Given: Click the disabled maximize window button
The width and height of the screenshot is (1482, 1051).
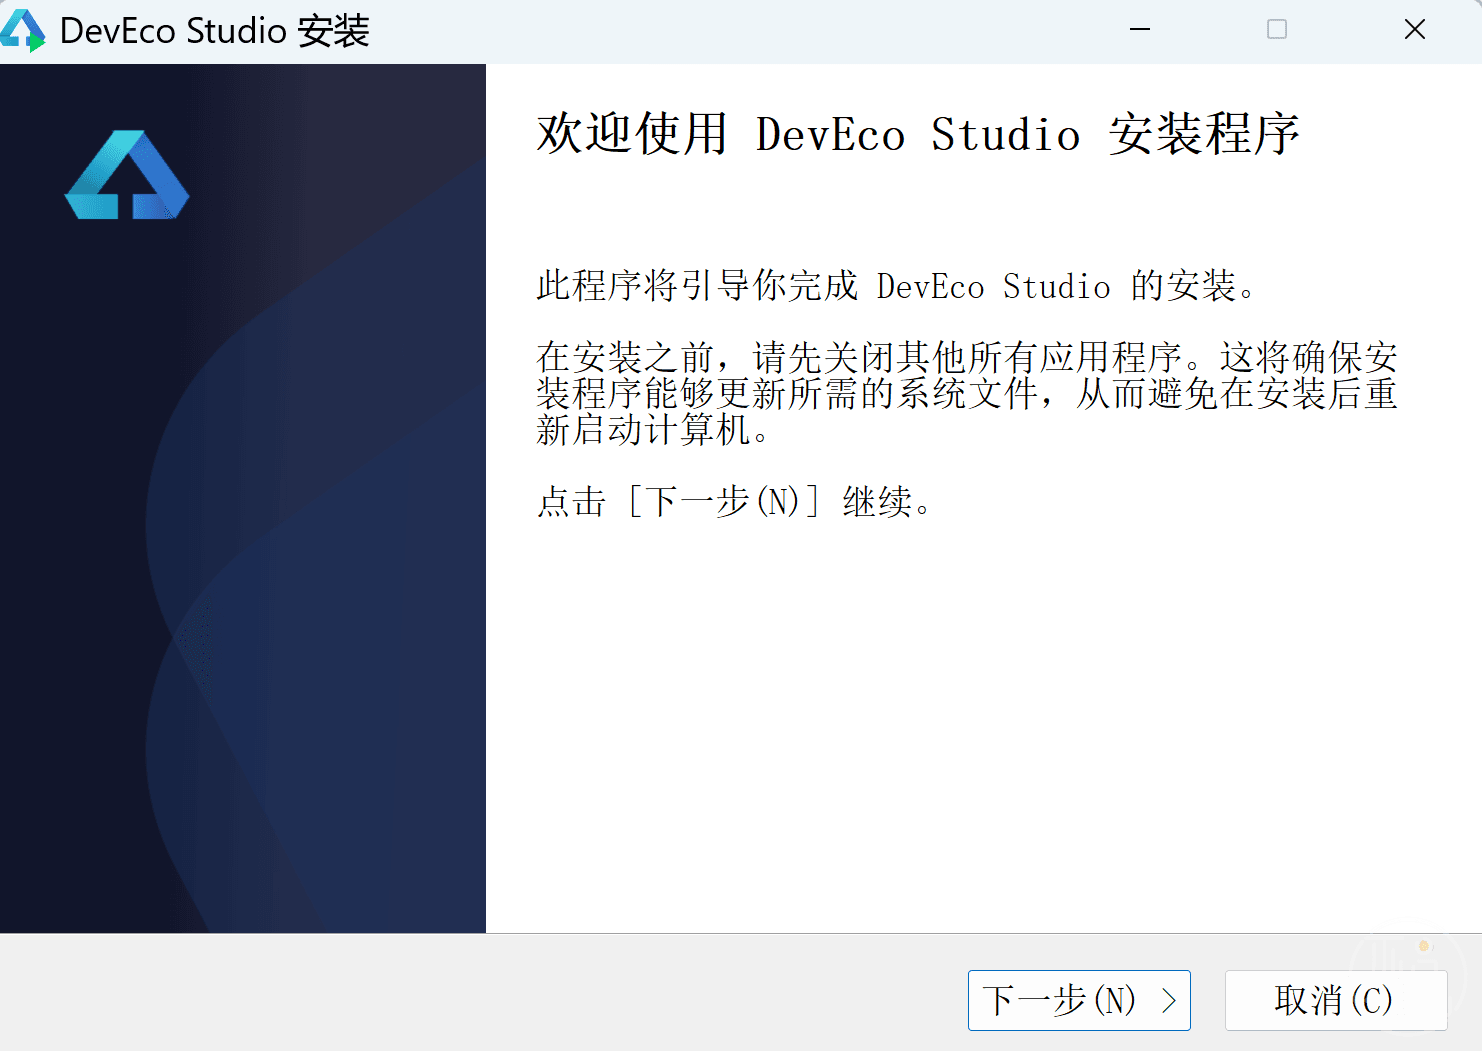Looking at the screenshot, I should (x=1277, y=30).
